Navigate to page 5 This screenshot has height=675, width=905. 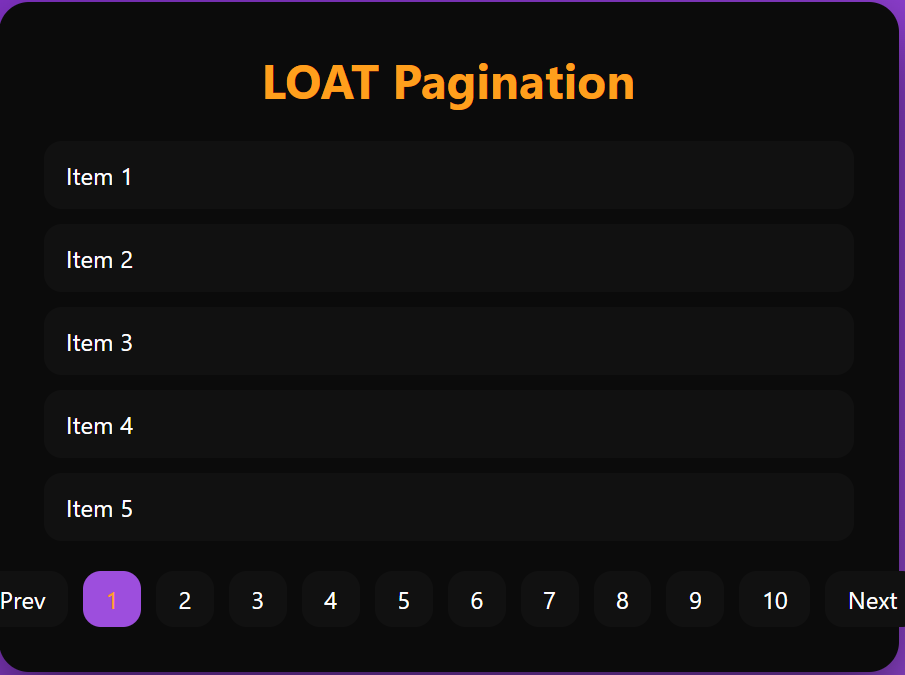click(x=404, y=600)
